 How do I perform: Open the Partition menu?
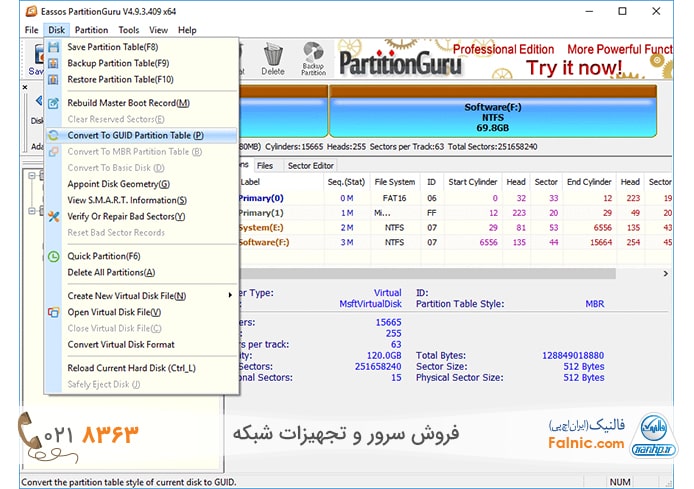92,30
